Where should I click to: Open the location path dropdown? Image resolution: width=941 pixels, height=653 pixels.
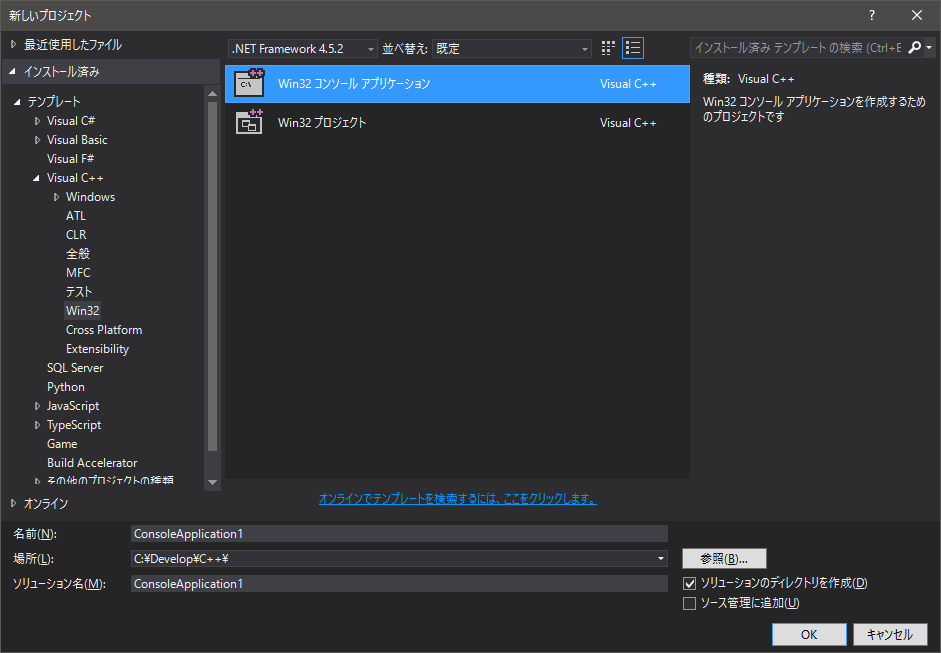(661, 559)
